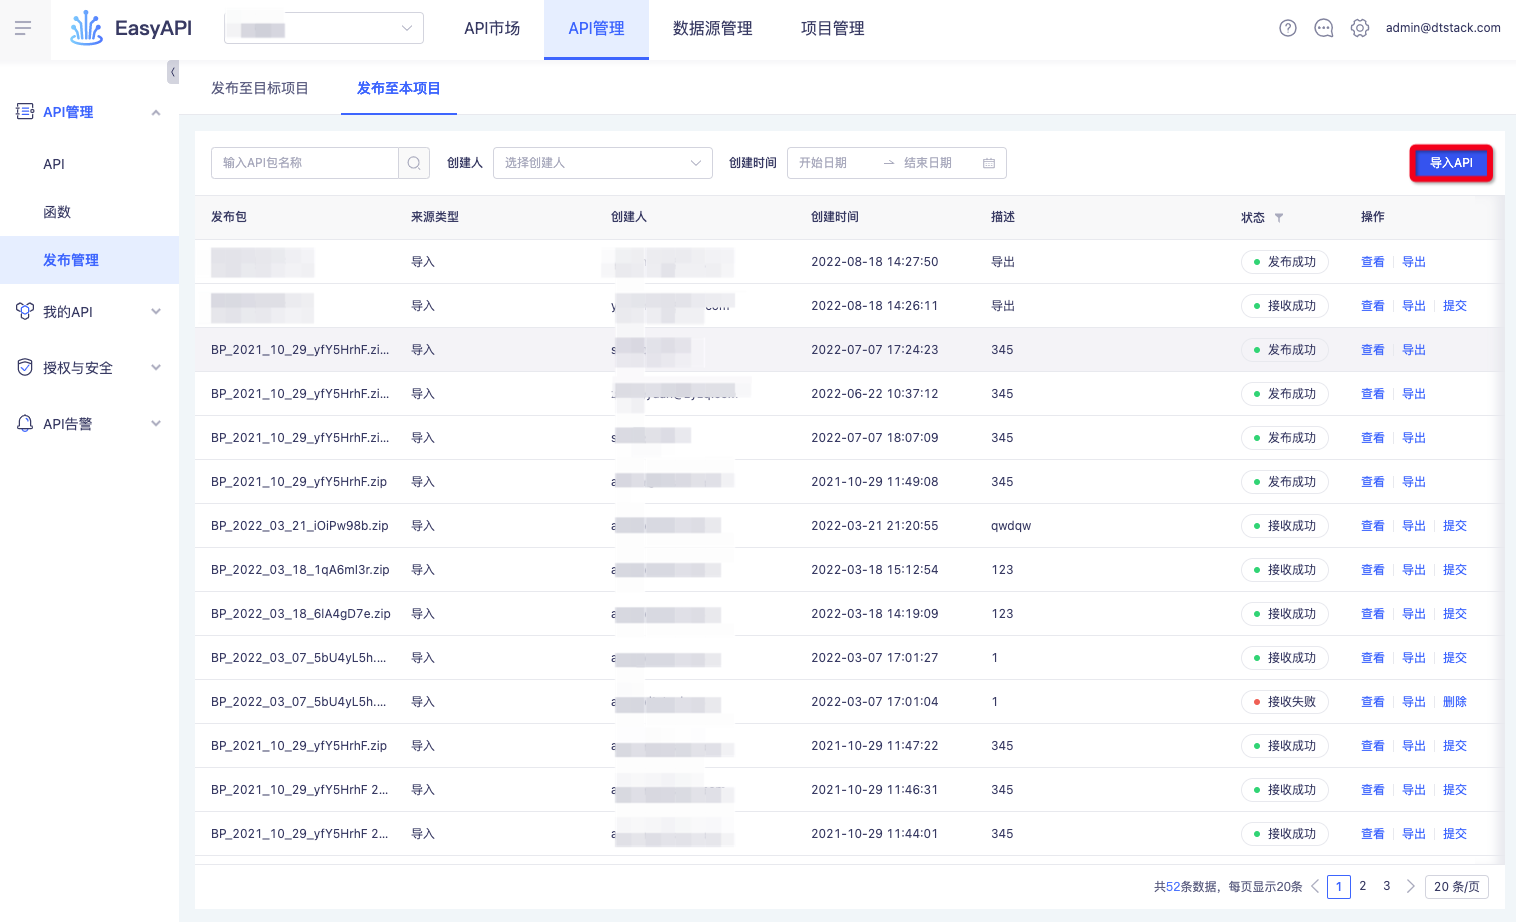Click the API告警 bell icon
The width and height of the screenshot is (1516, 922).
click(x=25, y=423)
